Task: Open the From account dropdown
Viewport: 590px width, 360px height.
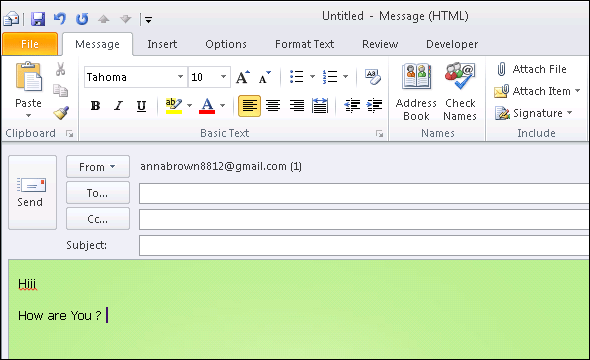Action: [98, 167]
